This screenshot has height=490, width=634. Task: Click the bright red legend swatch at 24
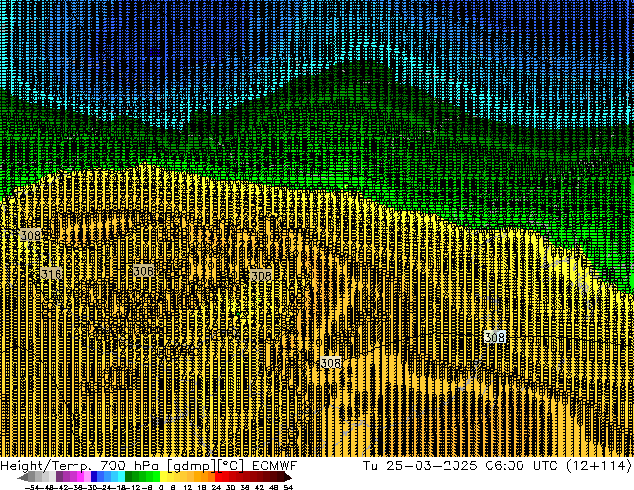coord(218,477)
